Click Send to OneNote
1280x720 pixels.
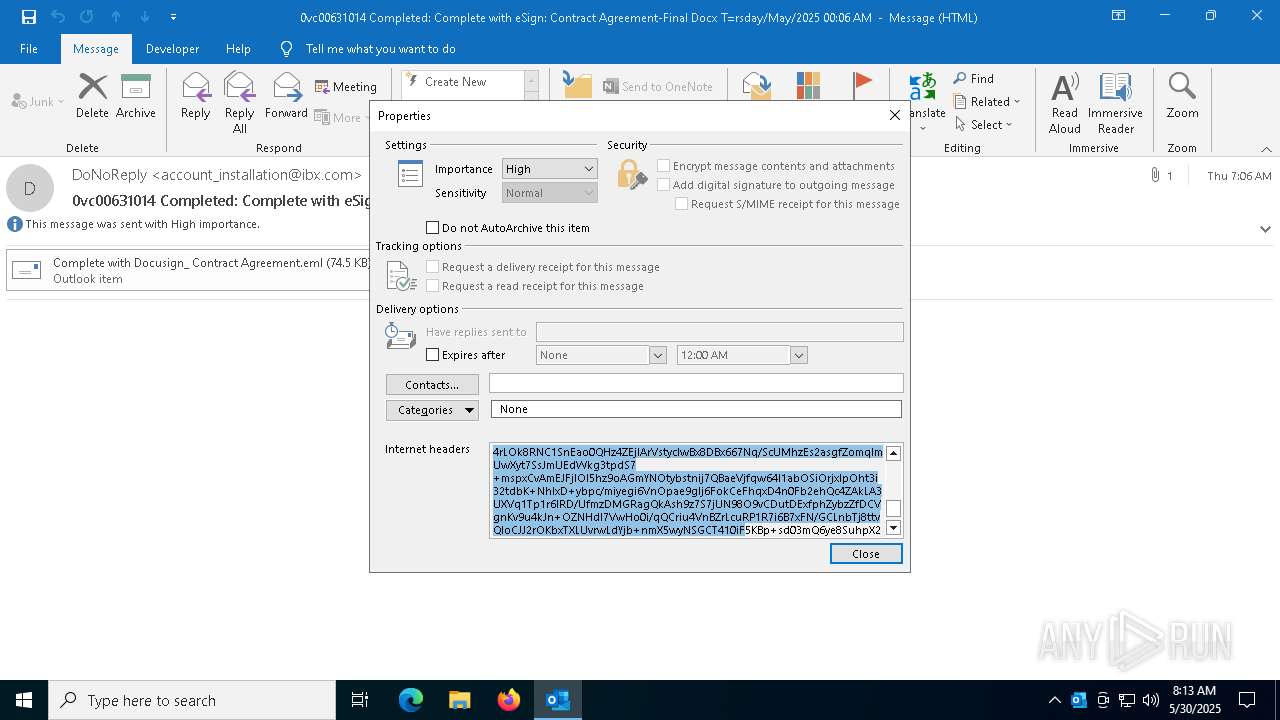tap(658, 87)
